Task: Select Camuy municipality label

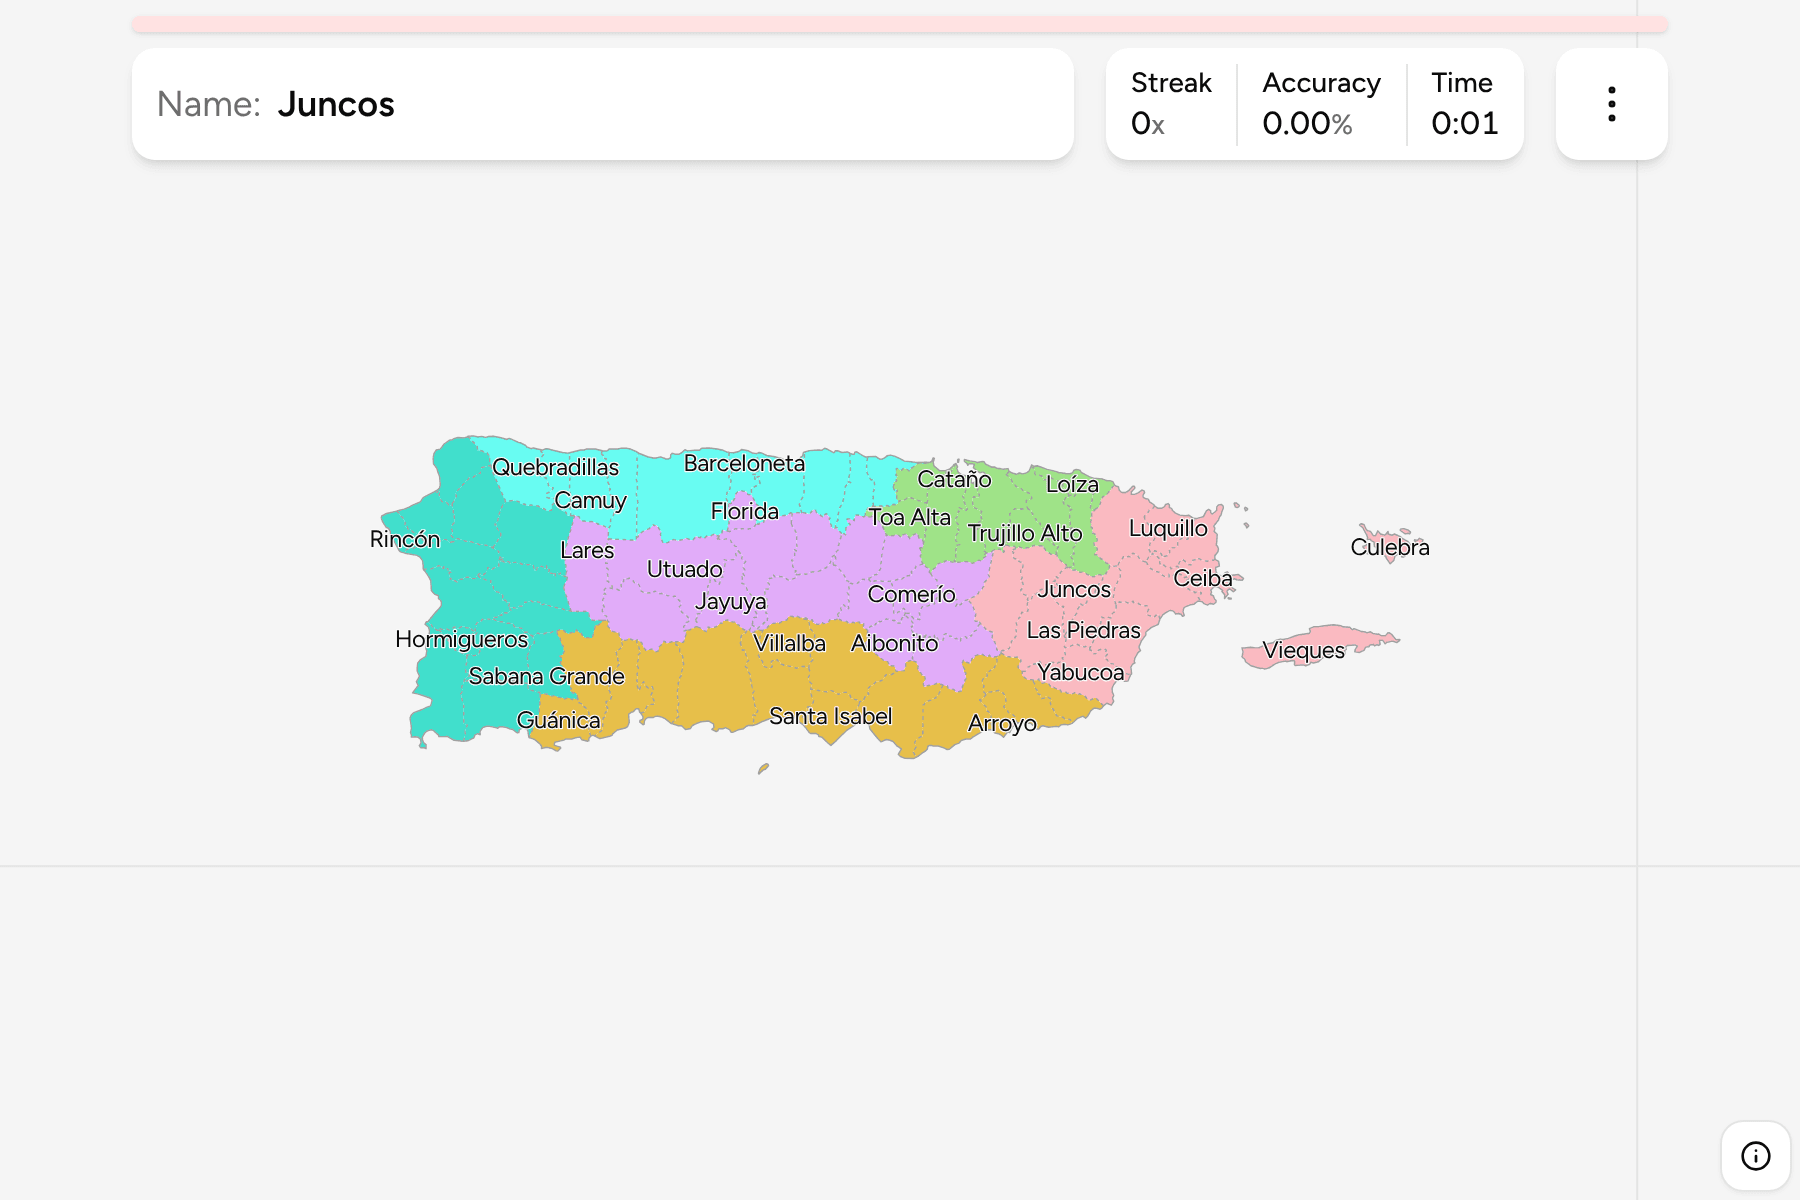Action: [590, 501]
